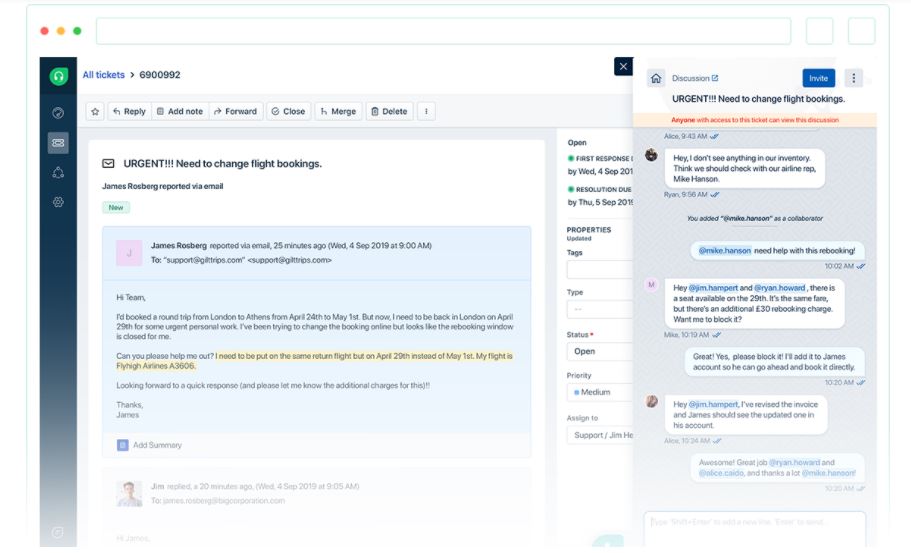Open Discussion in a new window icon

coord(715,78)
